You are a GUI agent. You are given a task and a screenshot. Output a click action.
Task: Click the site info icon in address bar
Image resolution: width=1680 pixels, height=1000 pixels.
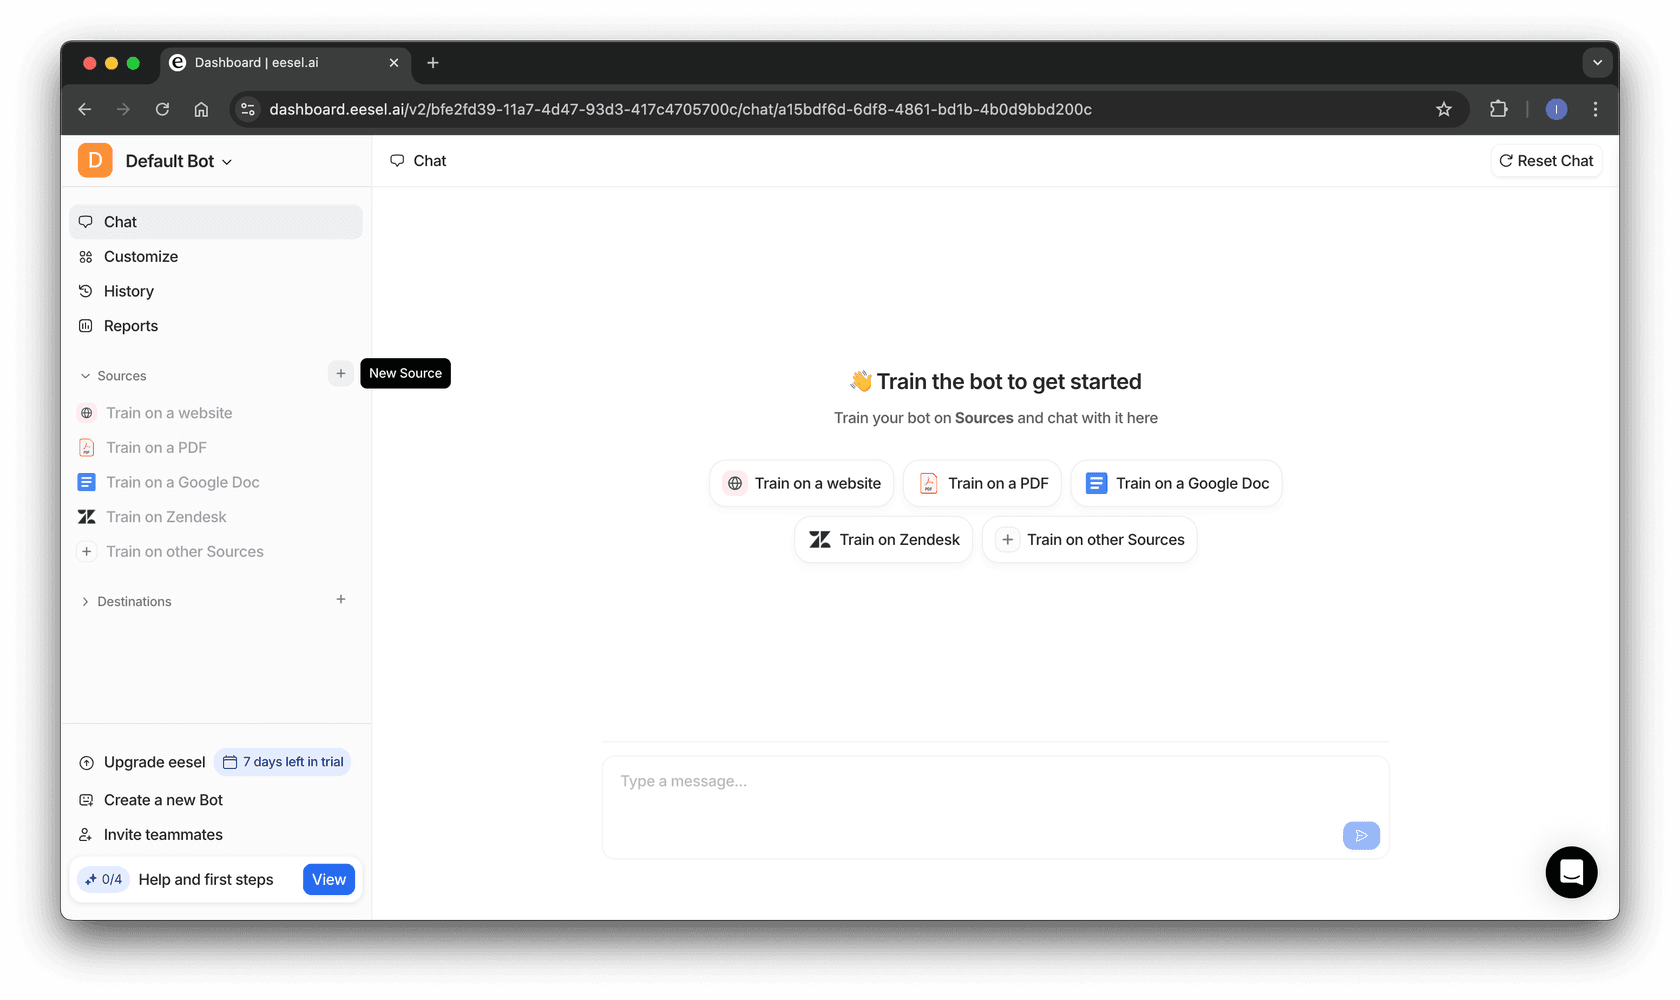point(248,110)
